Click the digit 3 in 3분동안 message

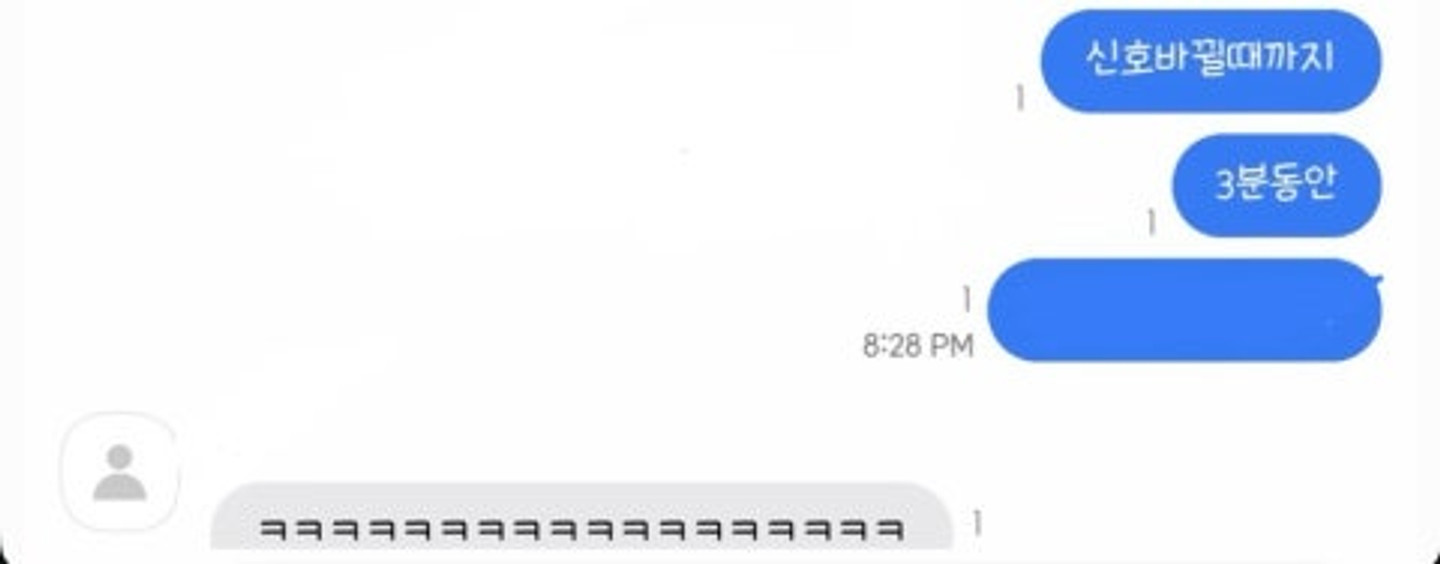(x=1225, y=186)
